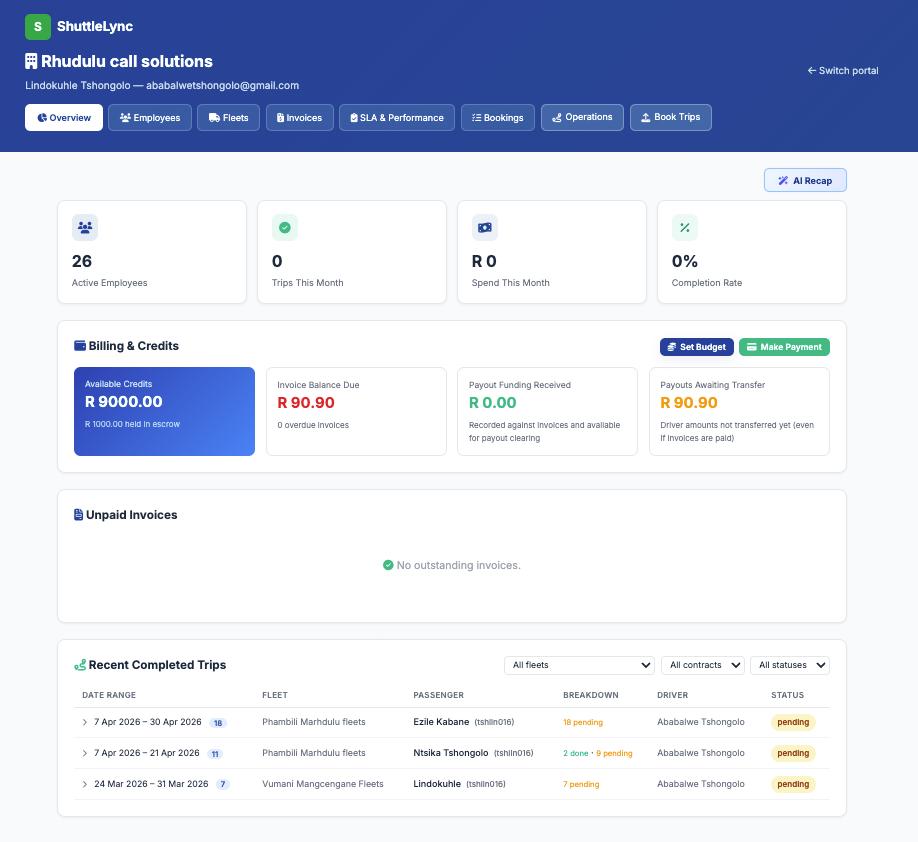Click the Invoice Balance Due card
918x842 pixels.
[x=357, y=412]
